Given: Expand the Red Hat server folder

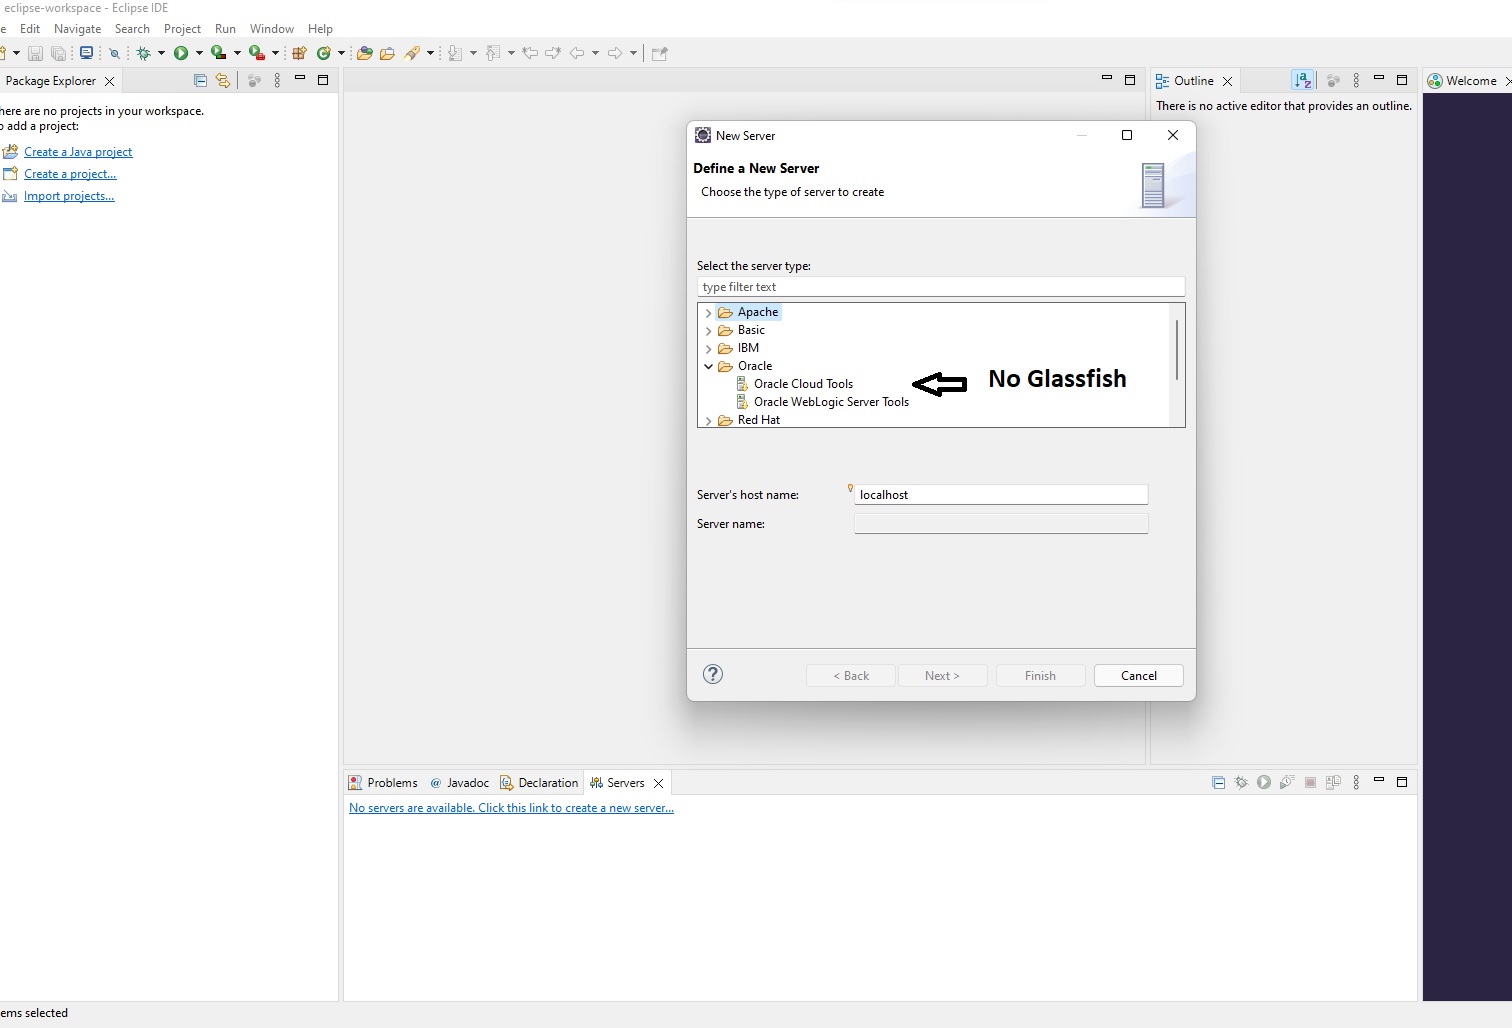Looking at the screenshot, I should (x=708, y=421).
